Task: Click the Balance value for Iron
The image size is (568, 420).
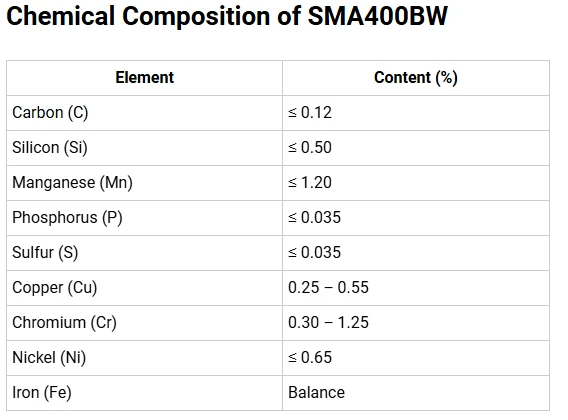Action: tap(317, 392)
